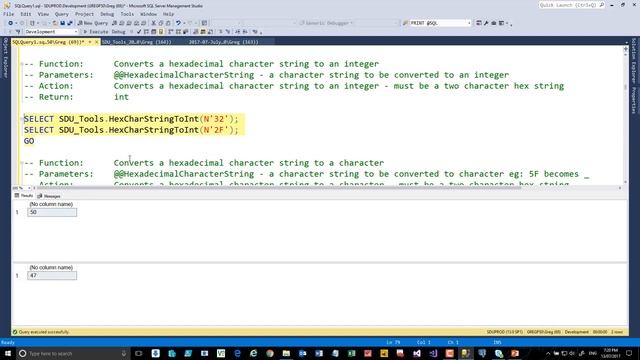Open the Project menu
The height and width of the screenshot is (360, 640).
(x=84, y=14)
